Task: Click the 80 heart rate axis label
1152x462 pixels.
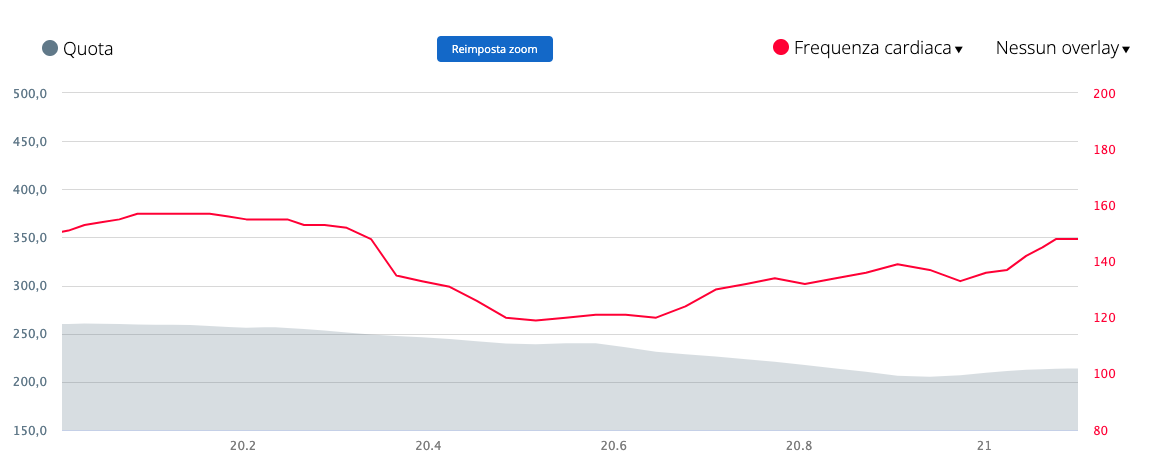Action: [1102, 431]
